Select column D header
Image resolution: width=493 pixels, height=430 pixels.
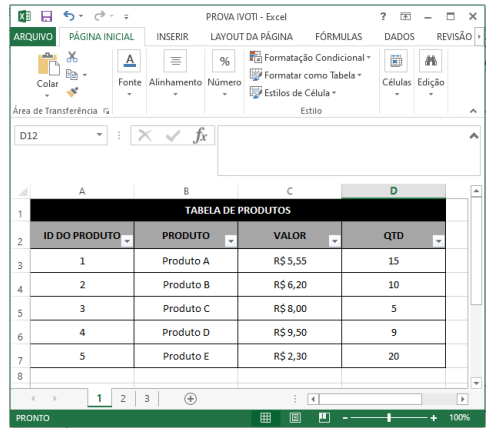(x=393, y=191)
